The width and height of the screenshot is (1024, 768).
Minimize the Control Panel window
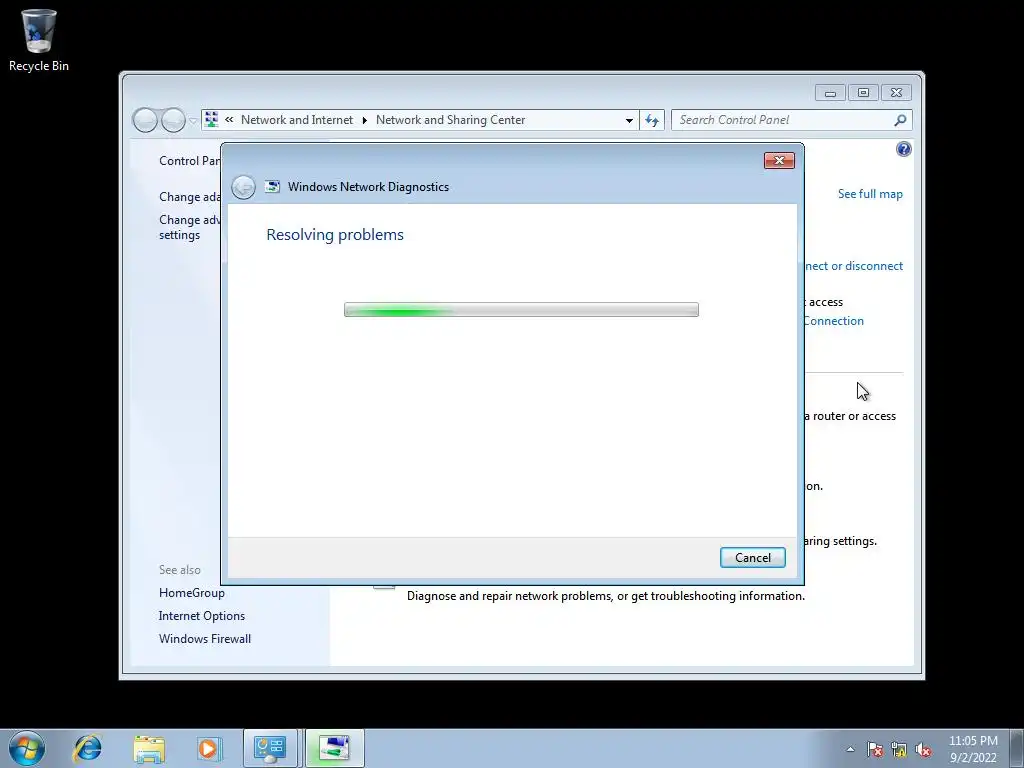pos(830,93)
